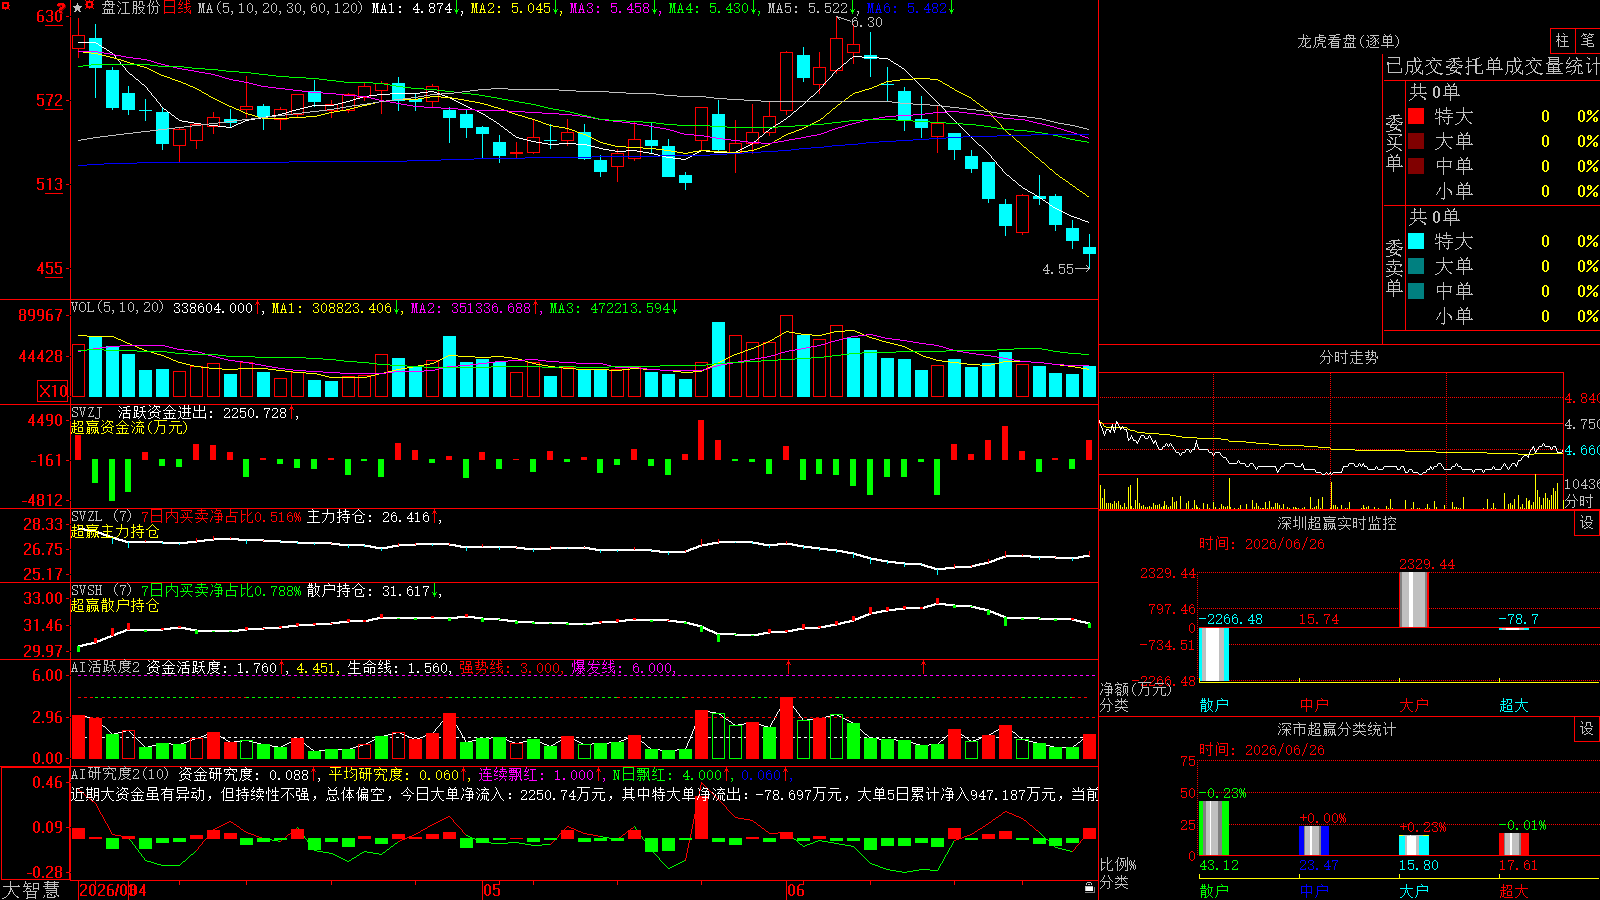Click the 2026/04 date marker on the timeline
The width and height of the screenshot is (1600, 900).
112,890
